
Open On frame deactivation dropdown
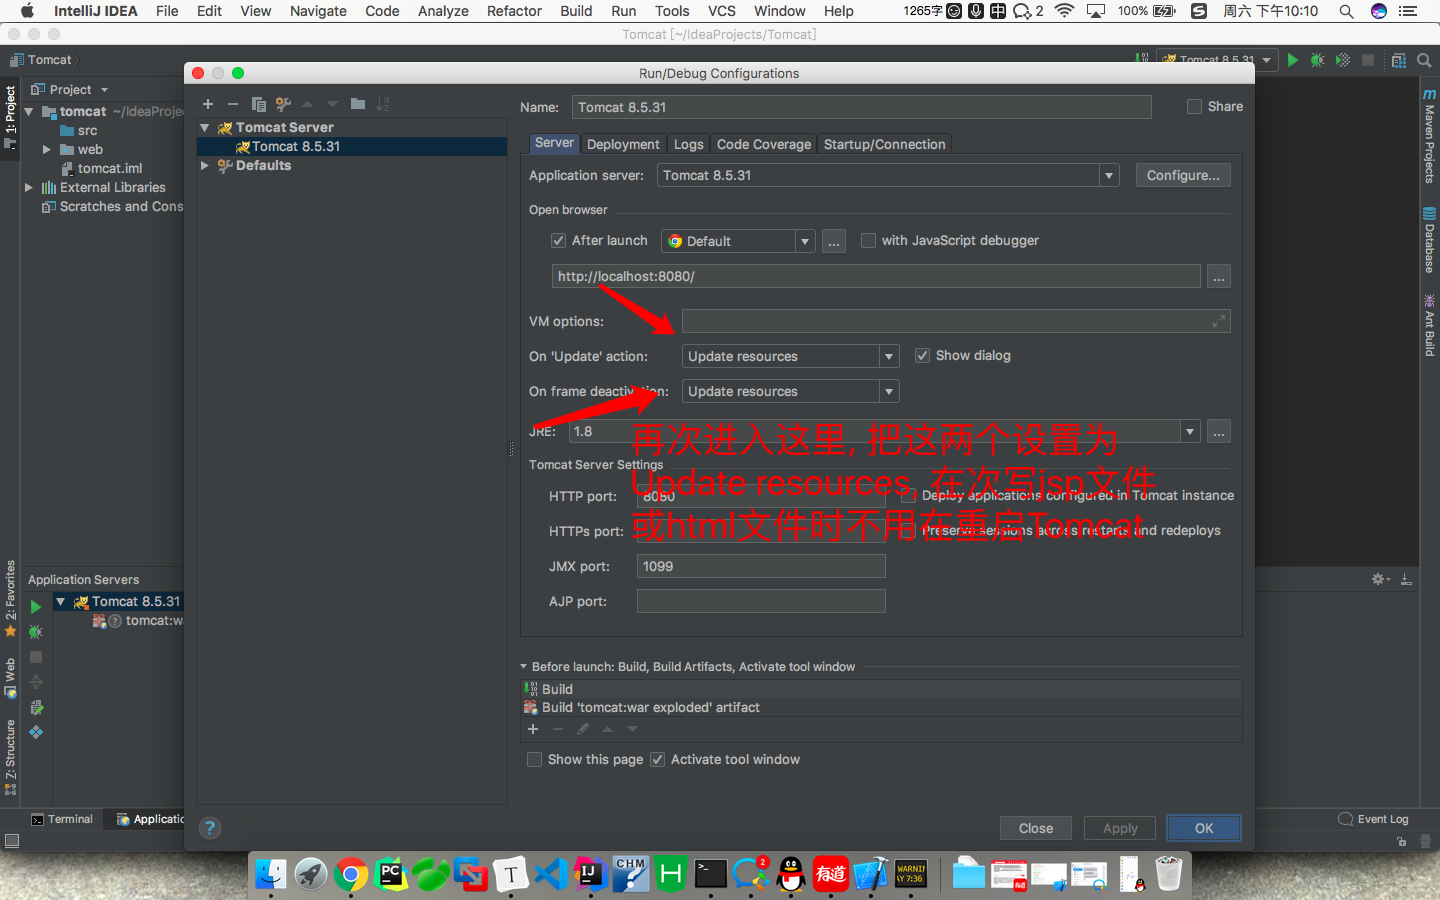(888, 391)
